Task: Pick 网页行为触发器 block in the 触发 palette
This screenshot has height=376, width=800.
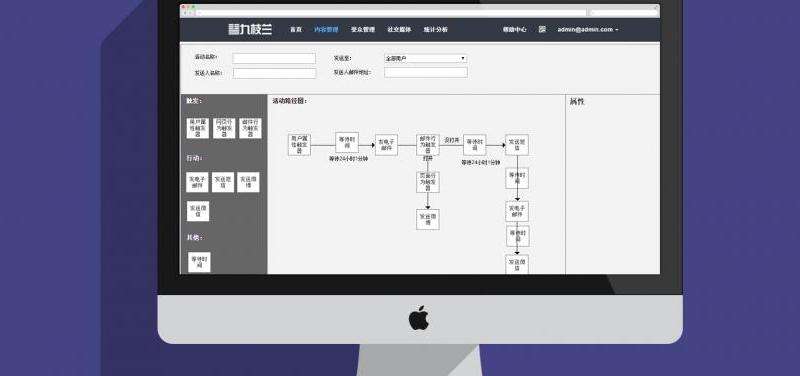Action: tap(223, 128)
